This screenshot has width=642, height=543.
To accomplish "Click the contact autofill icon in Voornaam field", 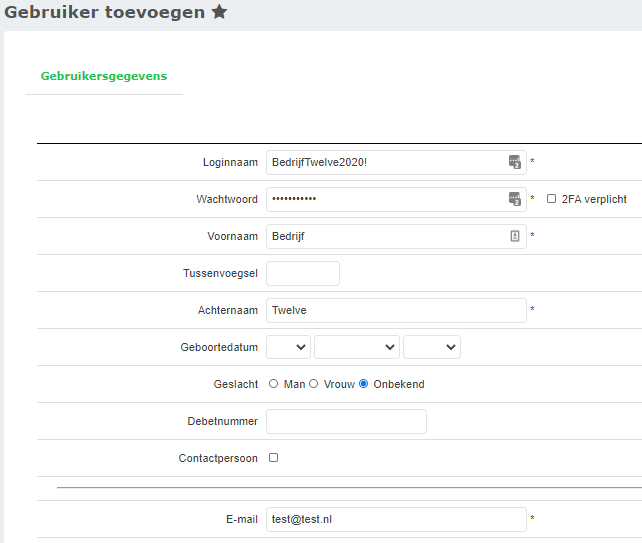I will pos(514,236).
